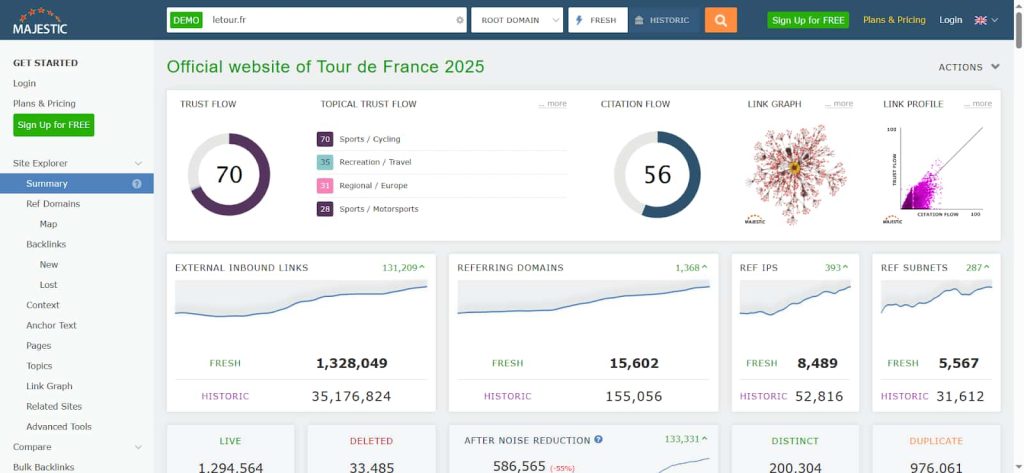
Task: Switch to the Historic index
Action: (663, 20)
